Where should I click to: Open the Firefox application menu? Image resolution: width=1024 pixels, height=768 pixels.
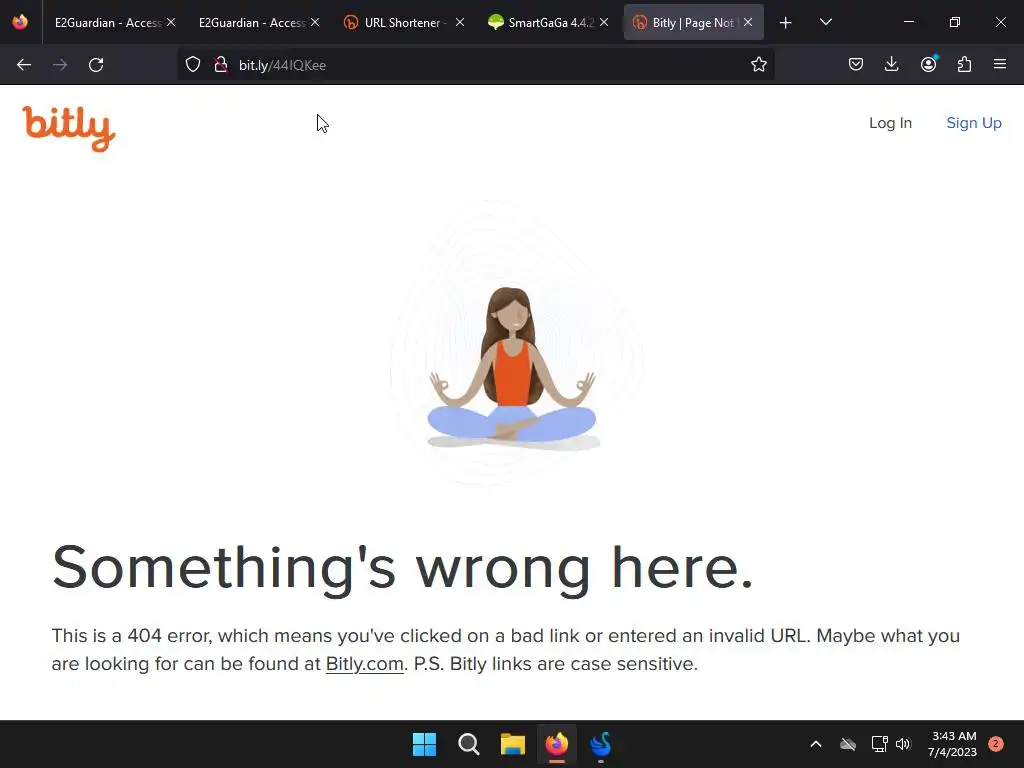[1000, 65]
